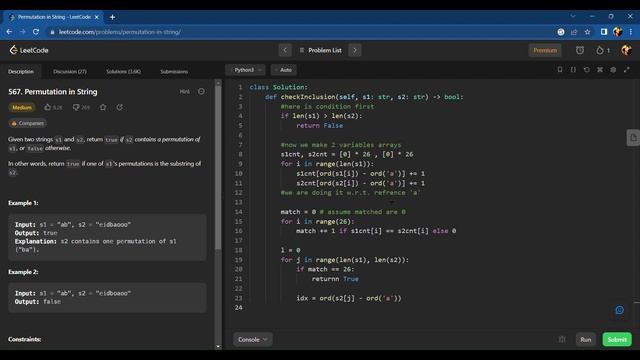Submit the solution
Screen dimensions: 640x360
click(x=617, y=340)
